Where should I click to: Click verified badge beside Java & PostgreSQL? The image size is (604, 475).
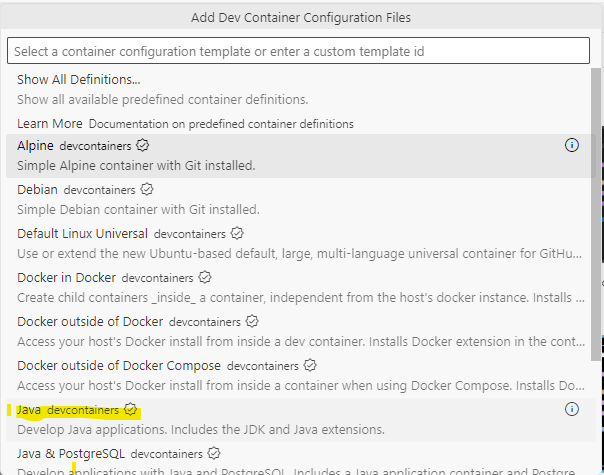click(x=214, y=453)
